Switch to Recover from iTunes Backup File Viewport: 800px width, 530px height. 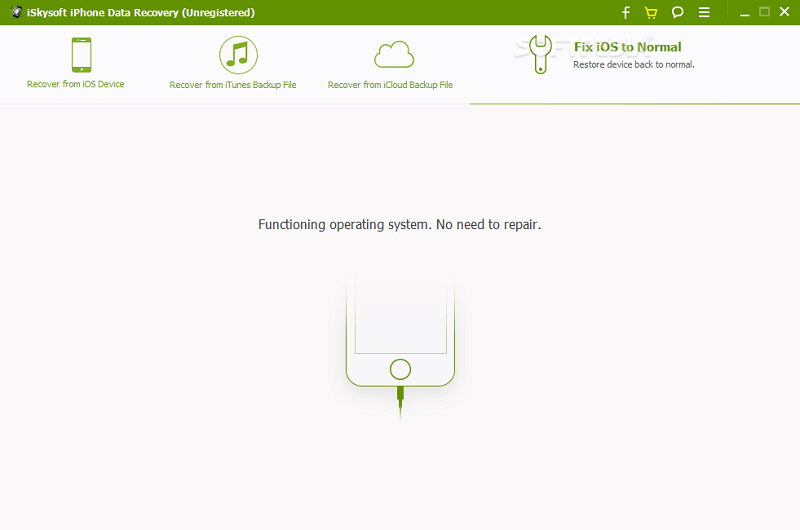(233, 85)
